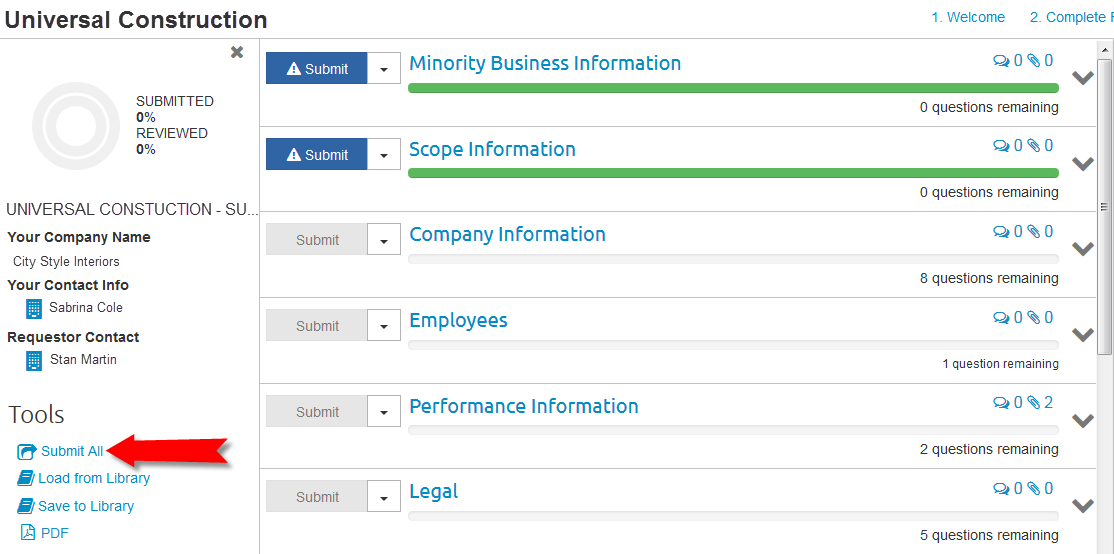Viewport: 1114px width, 554px height.
Task: Expand the Employees section chevron
Action: 1082,334
